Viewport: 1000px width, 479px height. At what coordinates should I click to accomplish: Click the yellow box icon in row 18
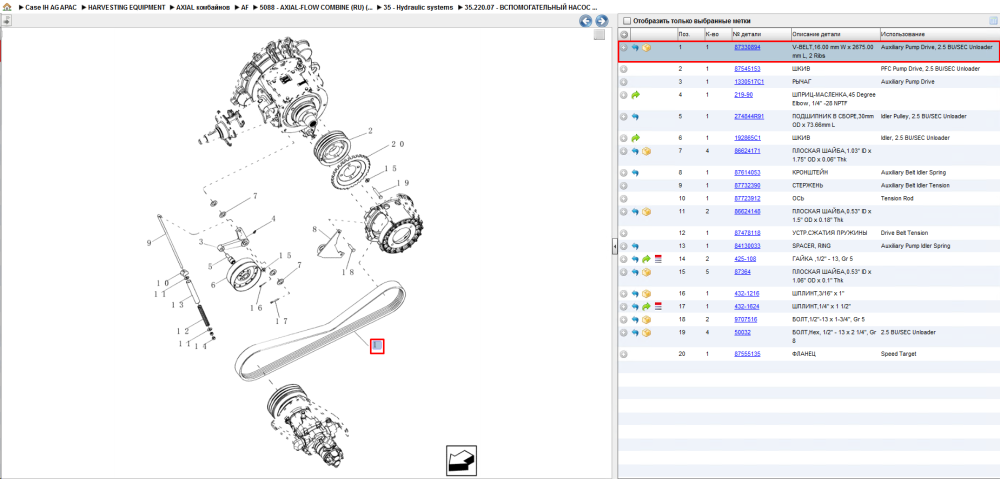[x=647, y=320]
